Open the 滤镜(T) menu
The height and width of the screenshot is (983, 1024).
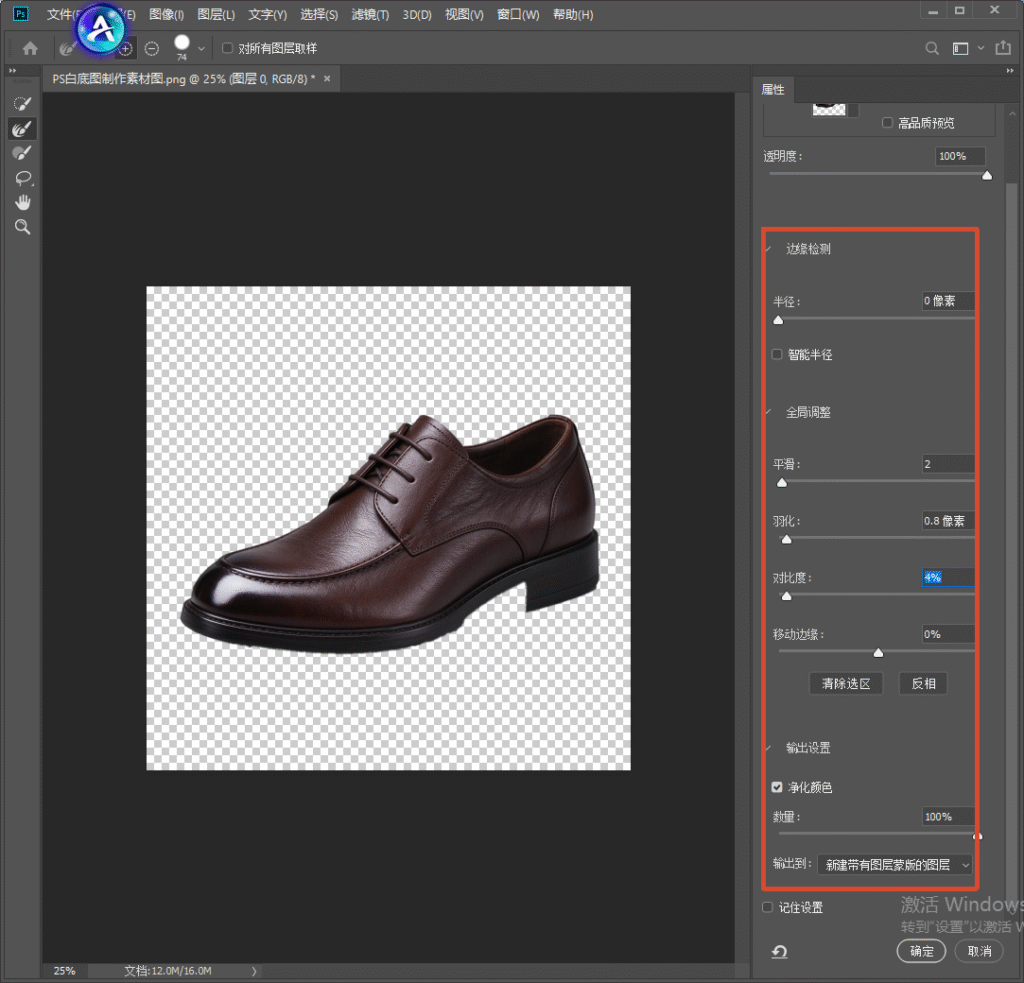pos(370,14)
